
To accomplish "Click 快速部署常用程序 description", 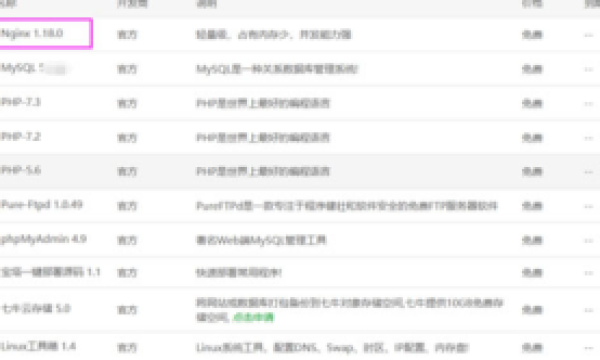I will tap(239, 273).
